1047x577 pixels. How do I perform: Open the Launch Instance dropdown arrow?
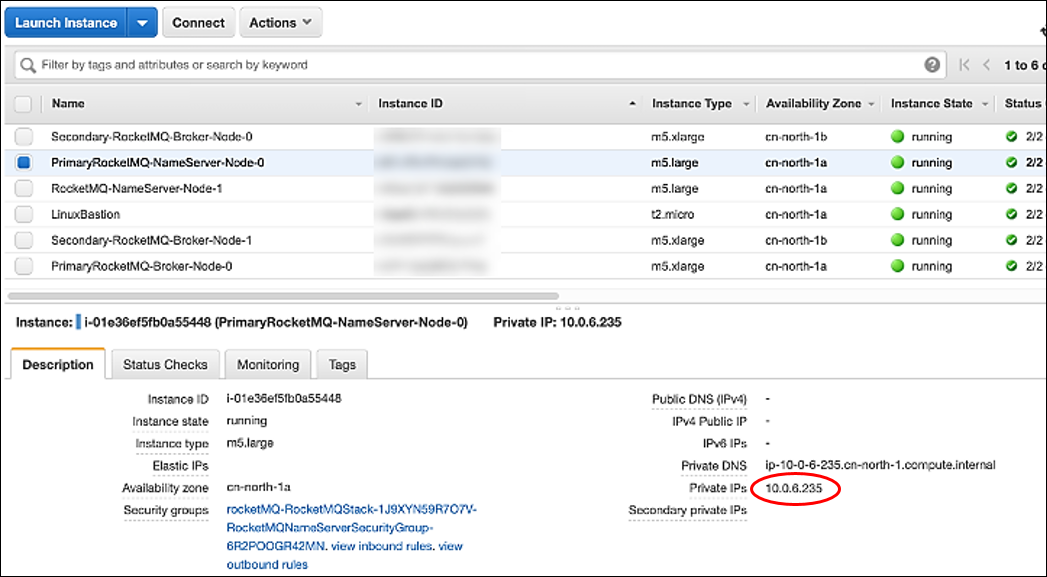tap(142, 23)
